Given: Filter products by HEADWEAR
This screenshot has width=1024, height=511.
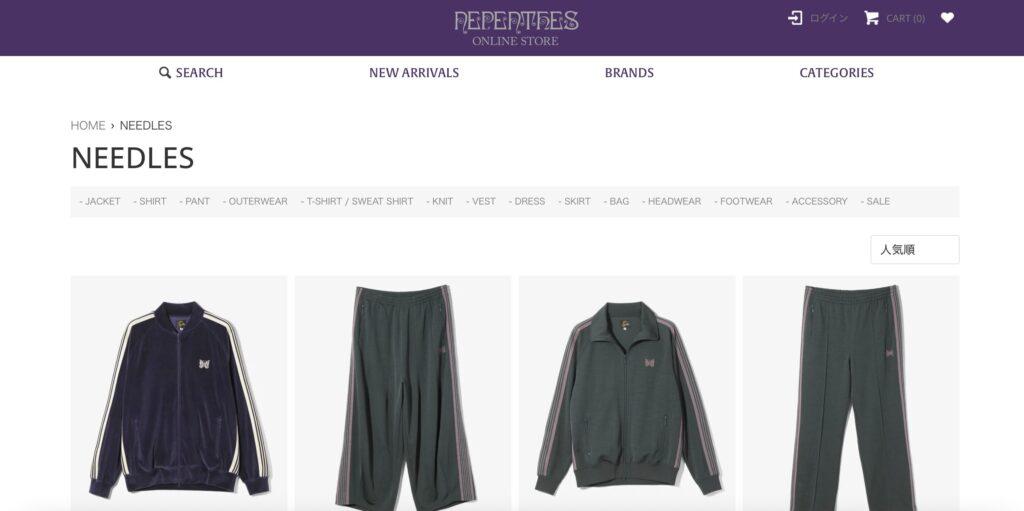Looking at the screenshot, I should click(x=671, y=201).
